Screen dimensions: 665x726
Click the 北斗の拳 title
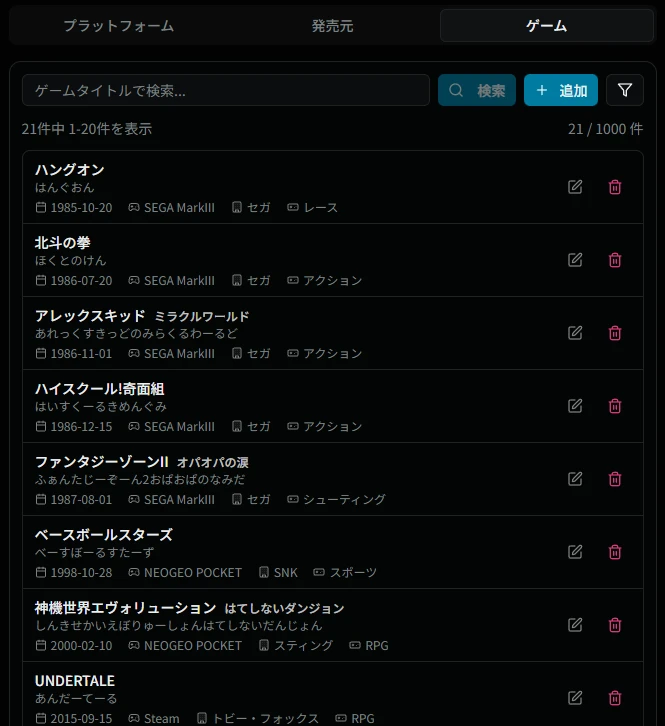point(63,243)
